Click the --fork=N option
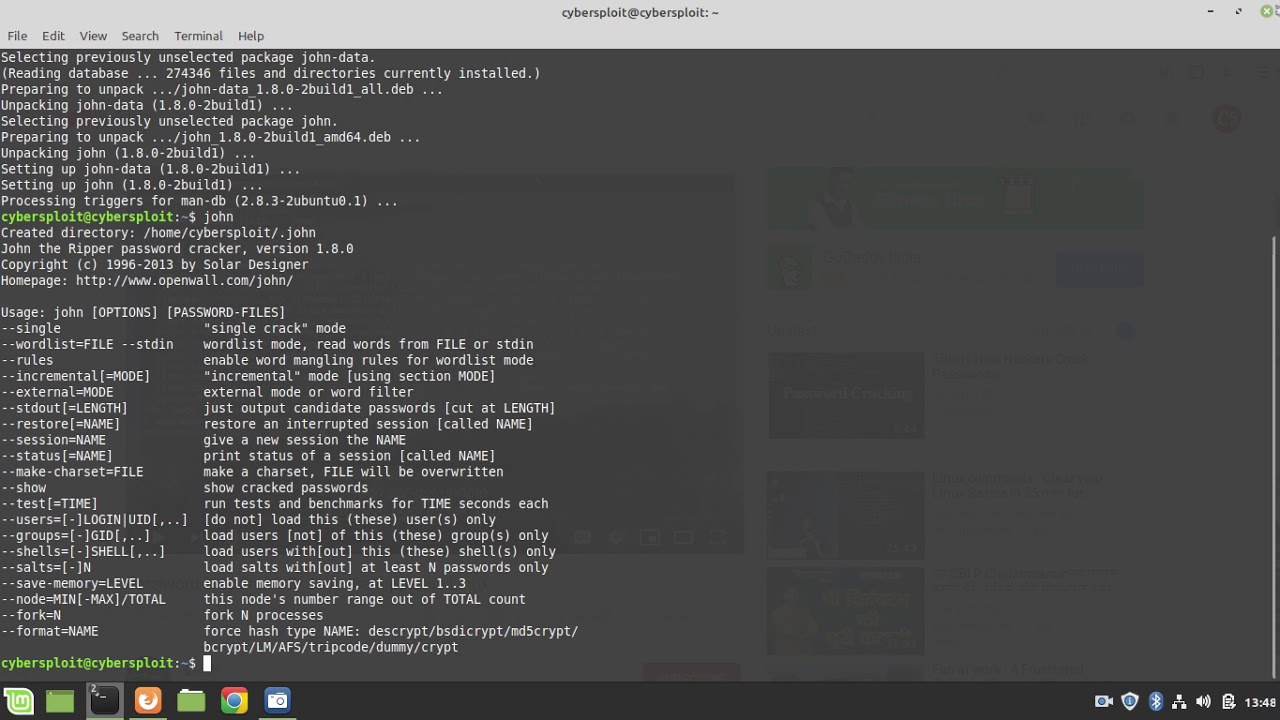The height and width of the screenshot is (720, 1280). coord(30,617)
